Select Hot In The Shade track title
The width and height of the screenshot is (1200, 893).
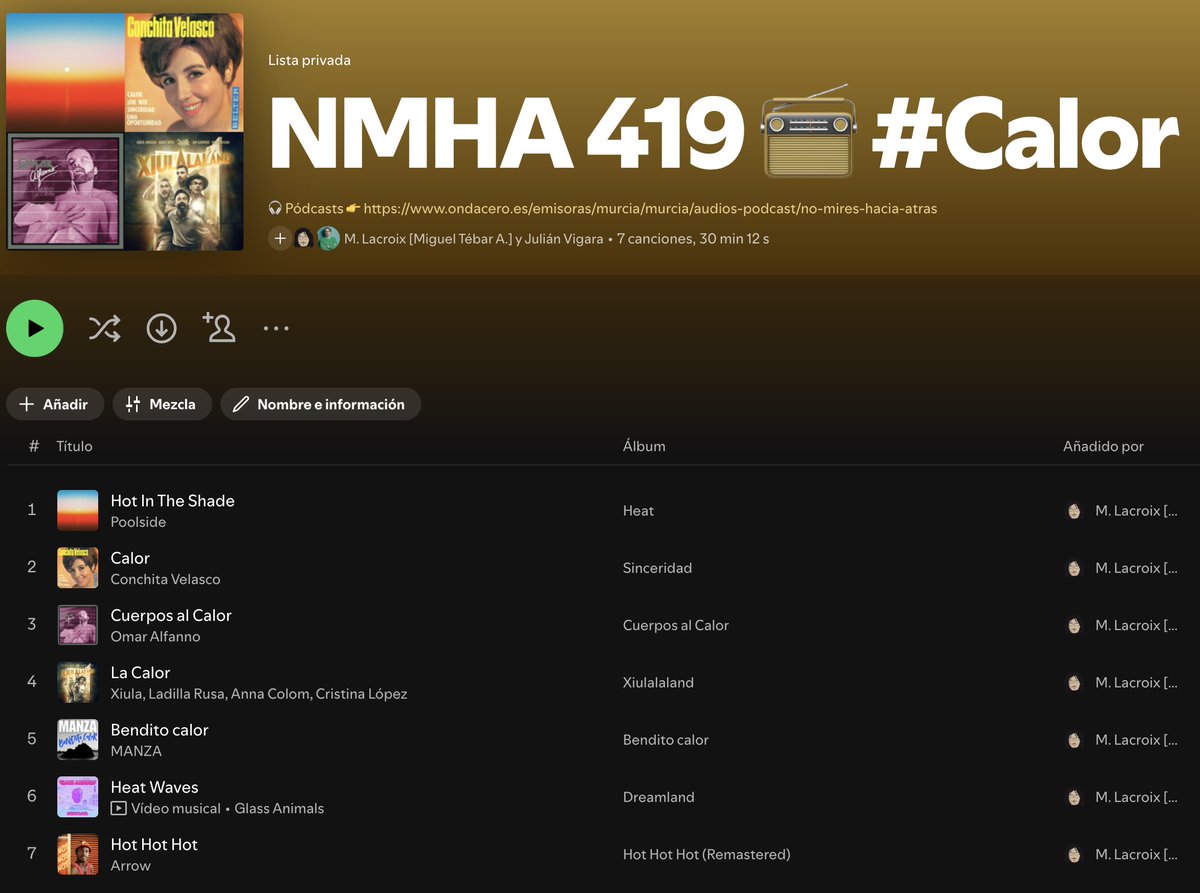[172, 500]
